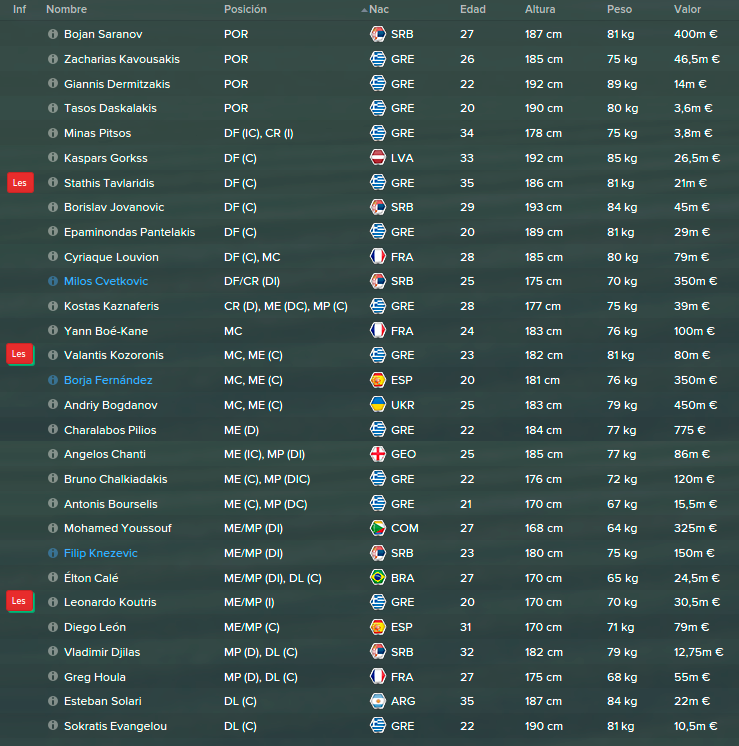This screenshot has height=746, width=739.
Task: Click info icon next to Borja Fernández
Action: point(53,380)
